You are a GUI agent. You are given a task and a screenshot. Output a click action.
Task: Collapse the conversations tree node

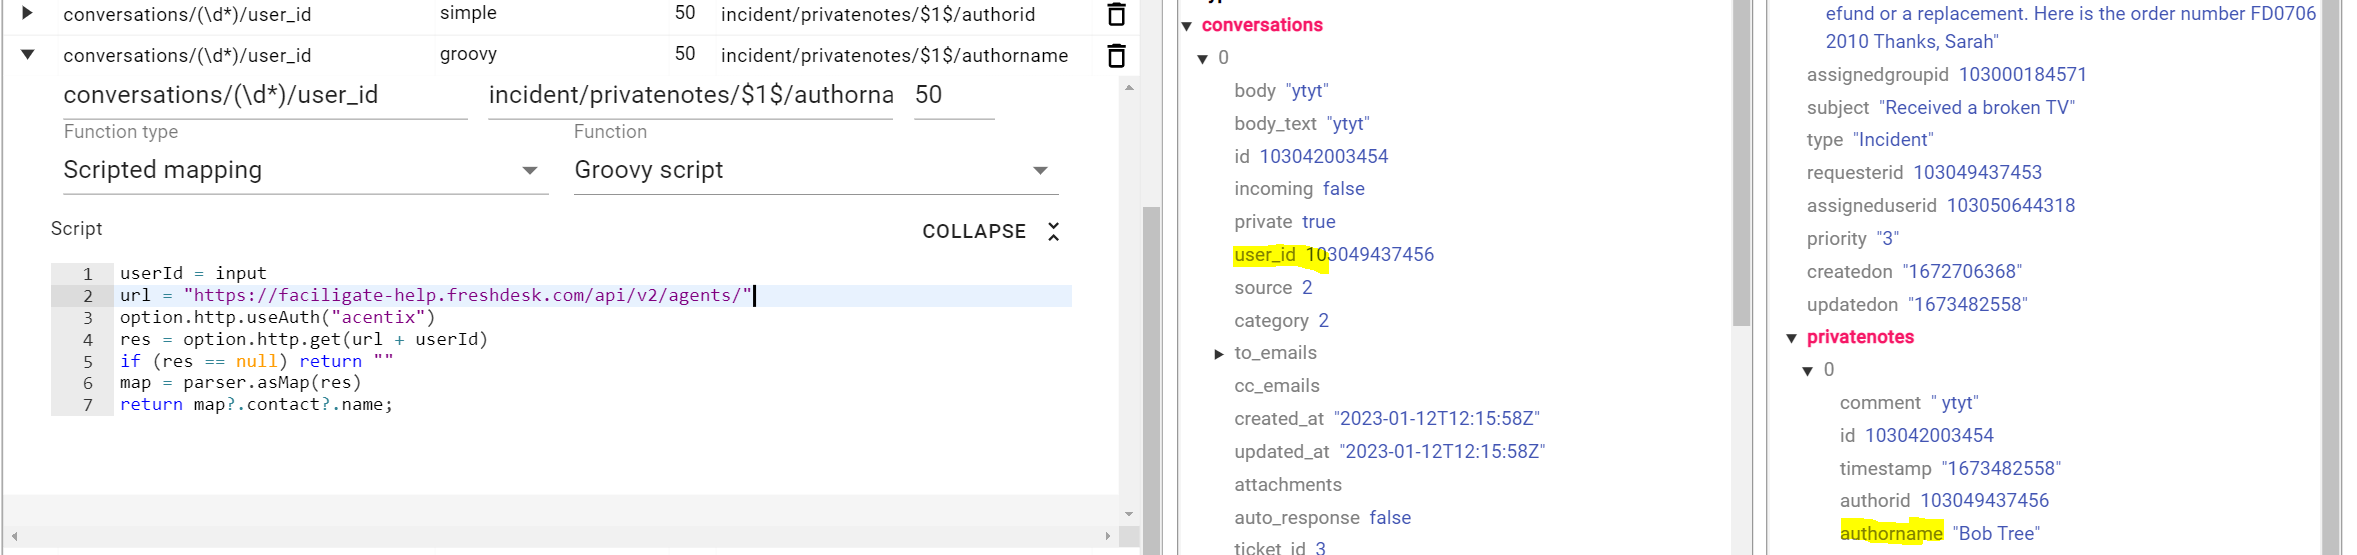tap(1187, 26)
